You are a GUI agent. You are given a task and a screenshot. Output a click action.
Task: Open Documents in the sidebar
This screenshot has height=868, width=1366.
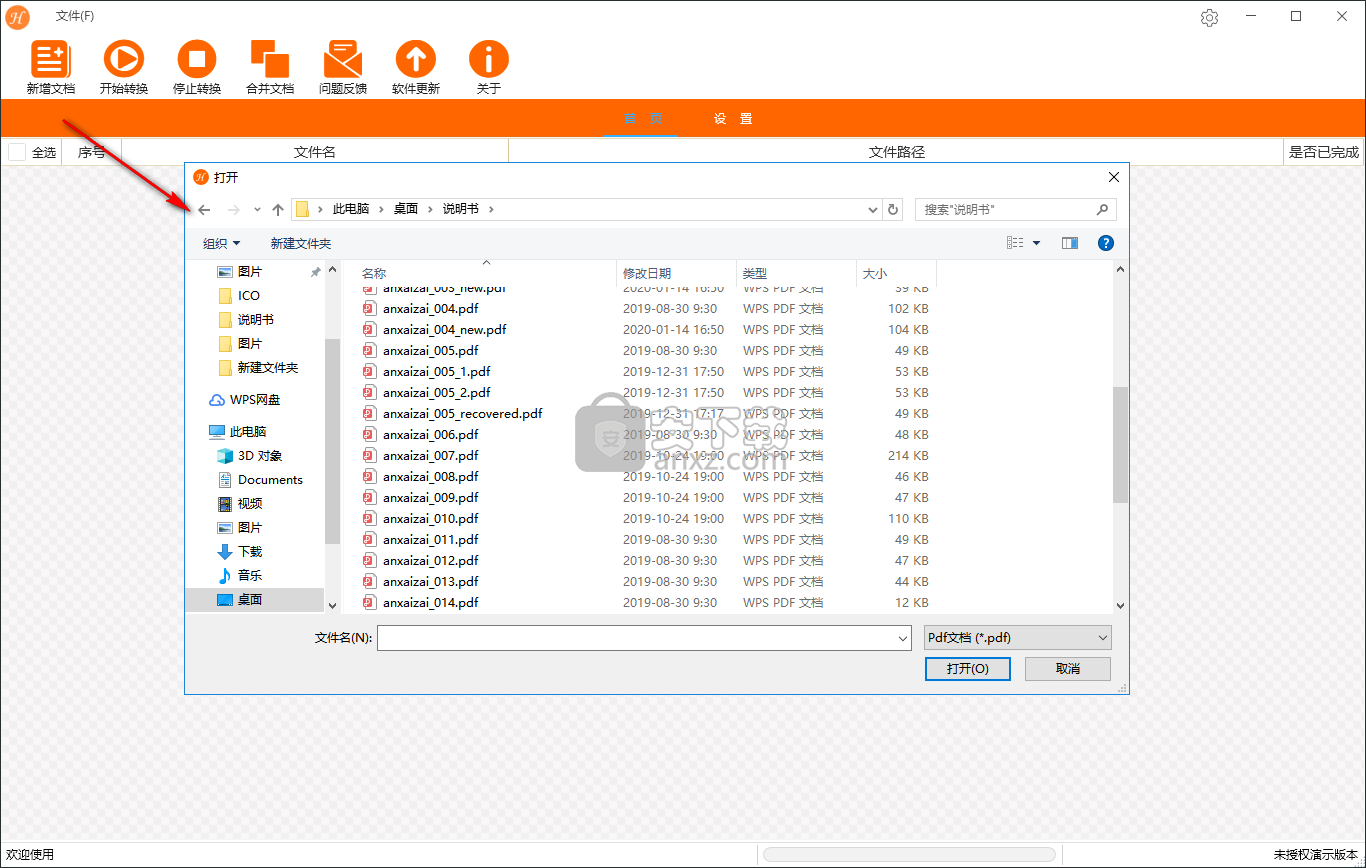(260, 480)
